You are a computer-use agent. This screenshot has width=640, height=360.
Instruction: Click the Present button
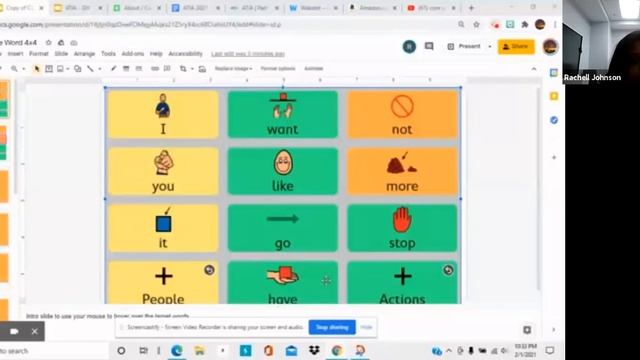(x=464, y=47)
